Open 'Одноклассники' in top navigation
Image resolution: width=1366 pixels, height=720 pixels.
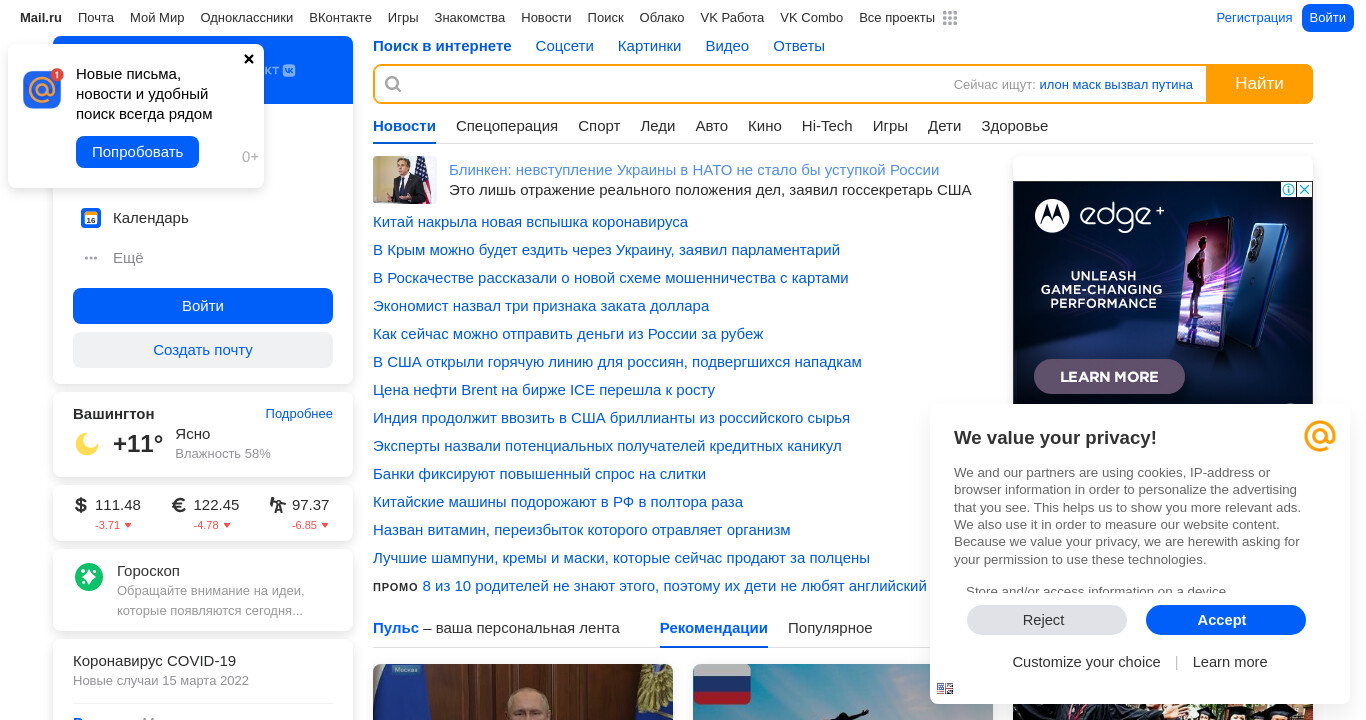coord(247,18)
